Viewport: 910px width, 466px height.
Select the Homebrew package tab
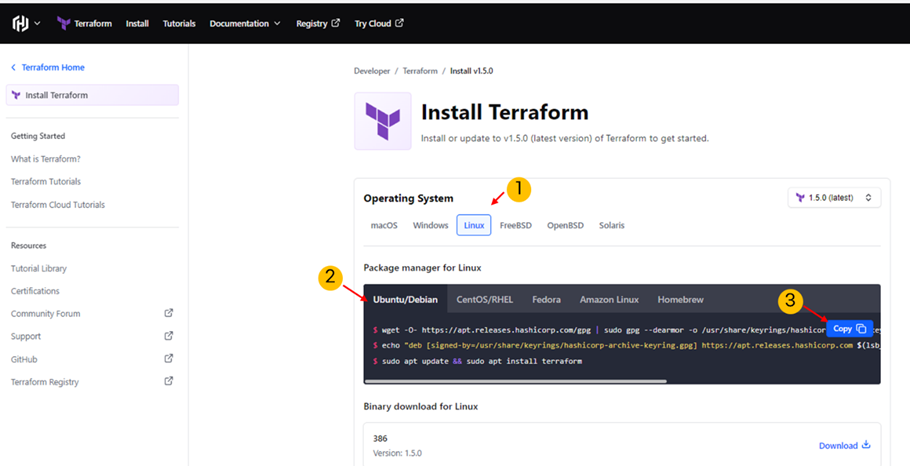tap(680, 299)
